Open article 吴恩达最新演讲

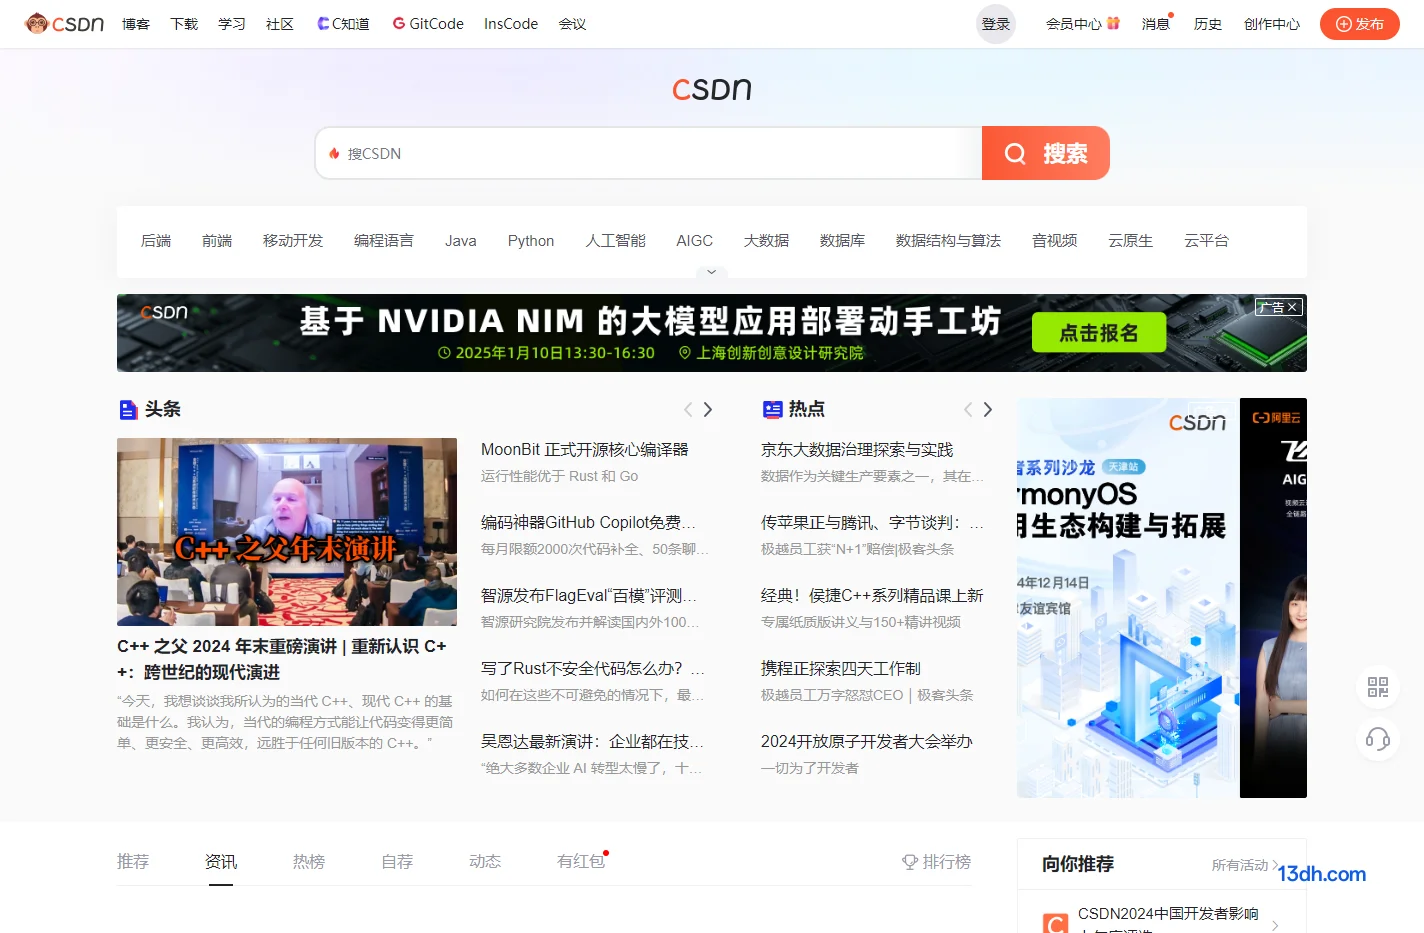[x=592, y=742]
